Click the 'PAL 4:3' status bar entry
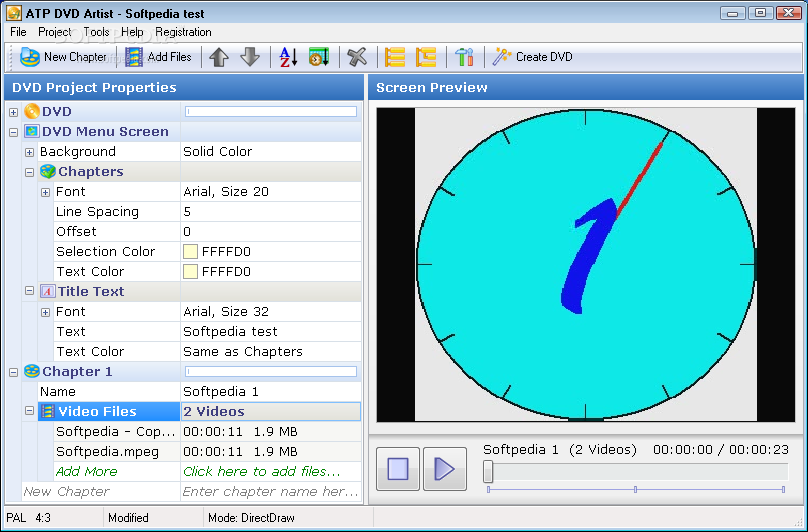The width and height of the screenshot is (808, 532). (28, 518)
